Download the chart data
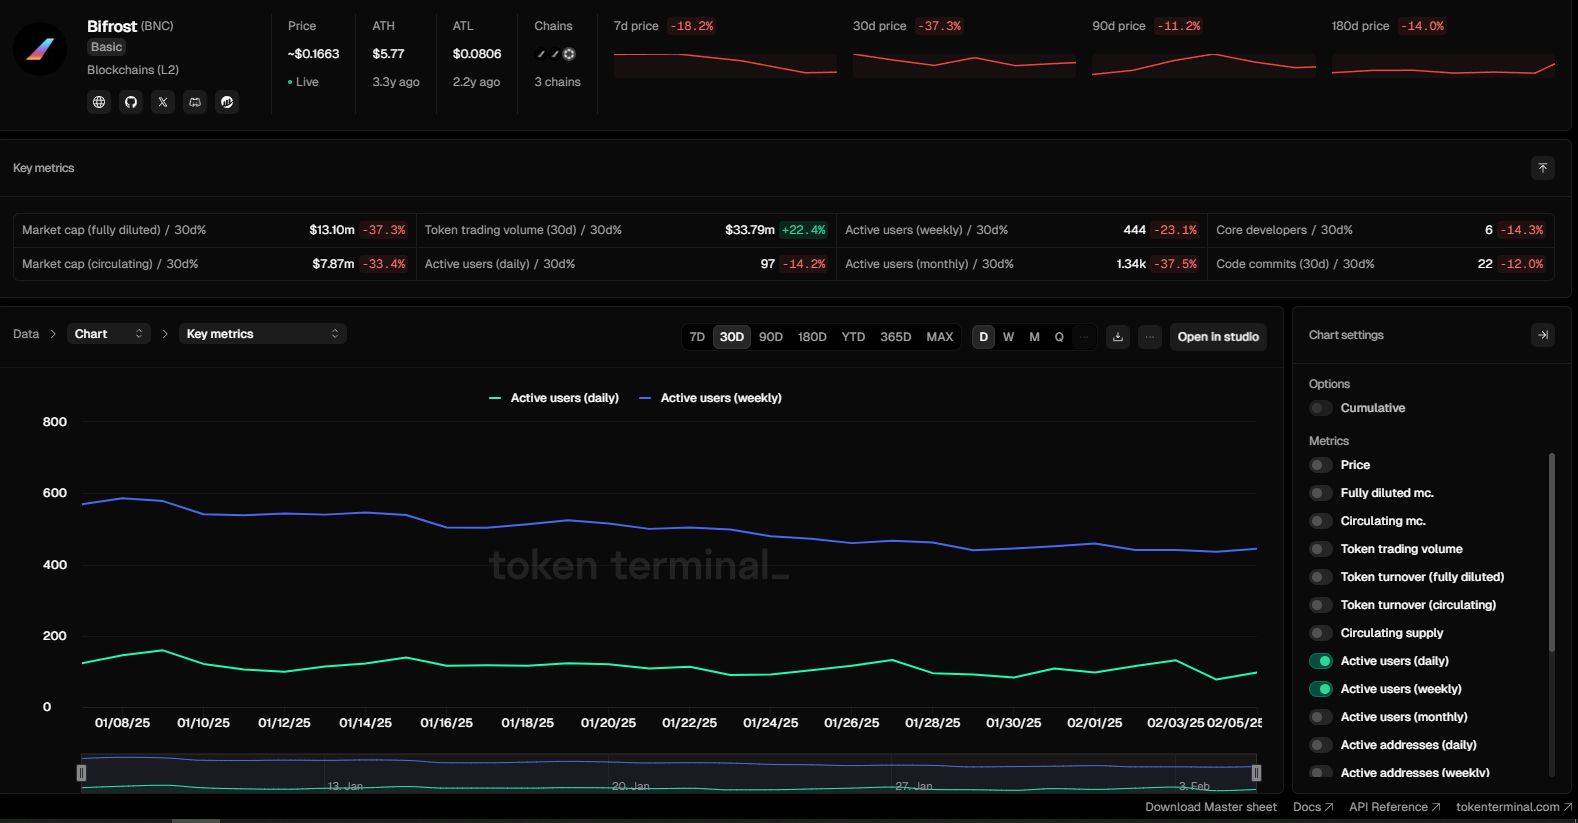This screenshot has height=823, width=1578. pos(1118,337)
